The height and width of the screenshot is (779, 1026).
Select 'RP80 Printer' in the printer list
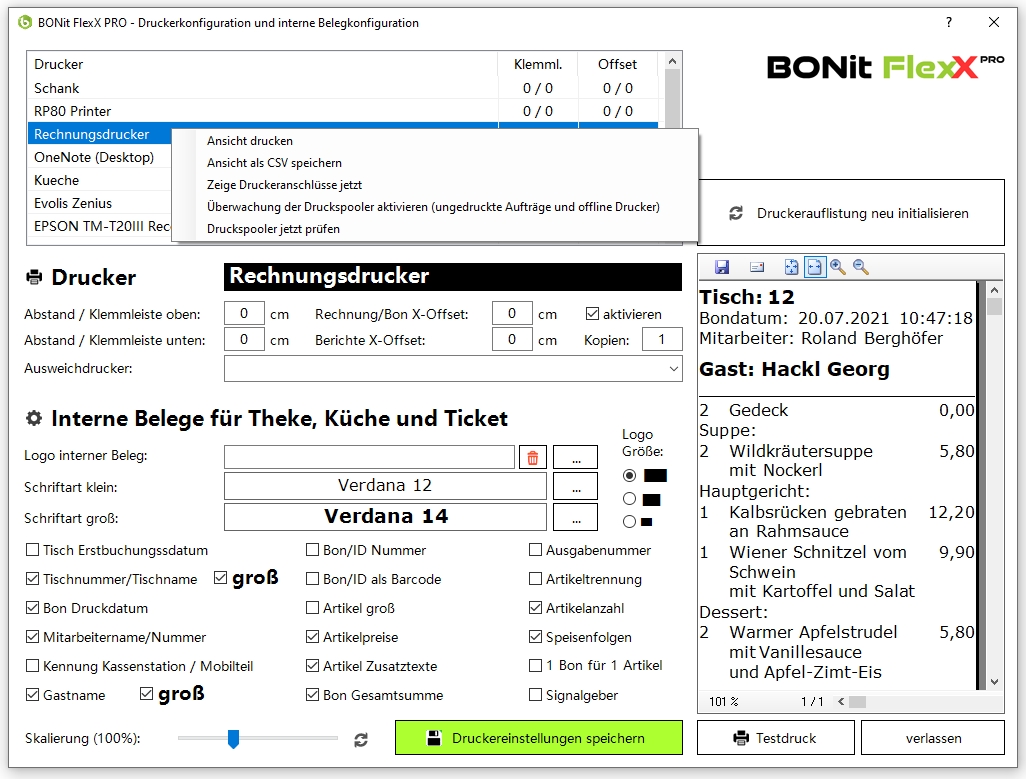[x=343, y=111]
